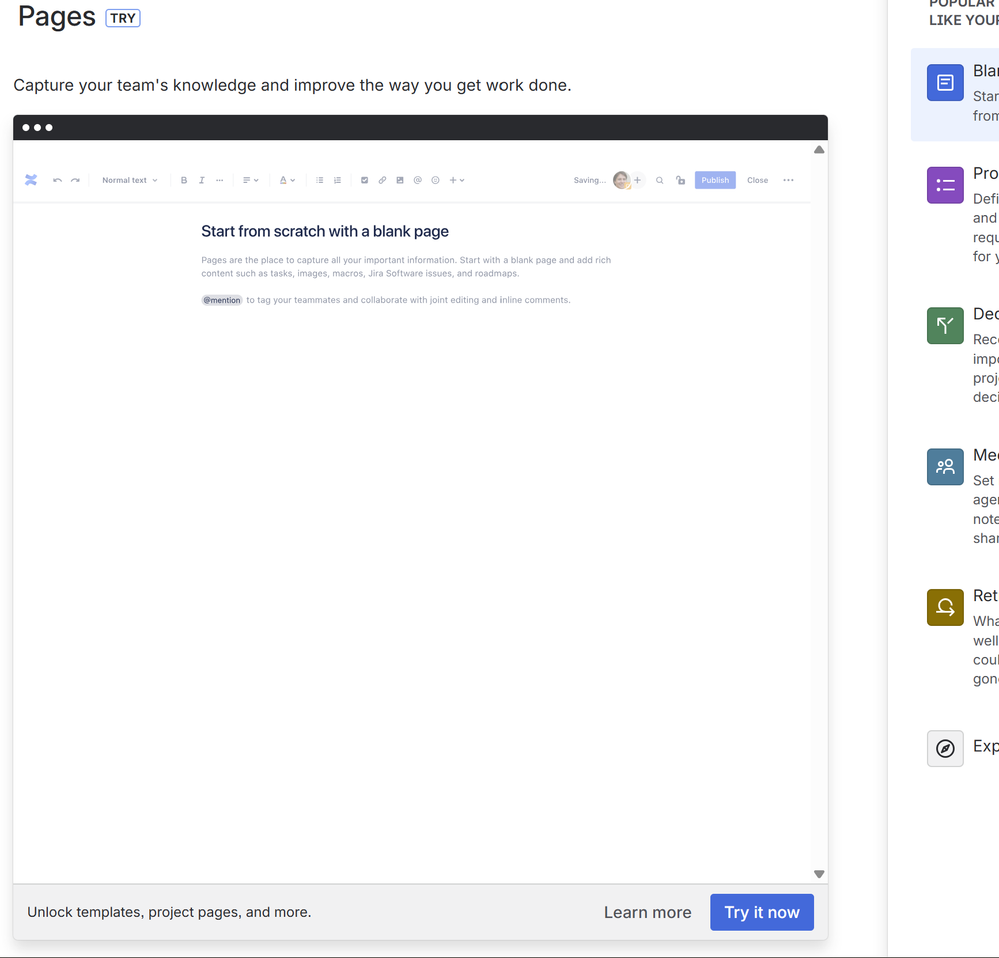Insert an action item checkbox
This screenshot has height=958, width=999.
tap(364, 180)
